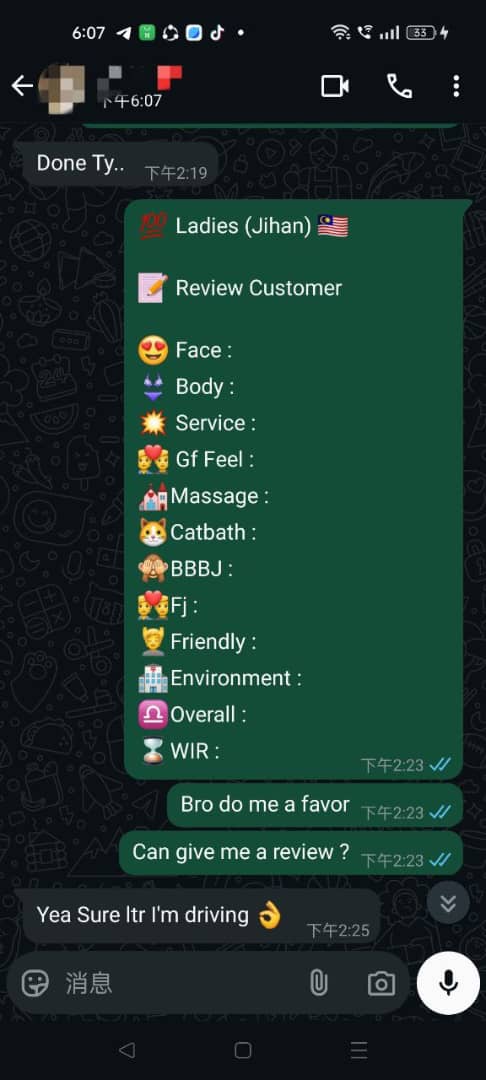Tap the Android back navigation triangle
The height and width of the screenshot is (1080, 486).
pos(127,1050)
